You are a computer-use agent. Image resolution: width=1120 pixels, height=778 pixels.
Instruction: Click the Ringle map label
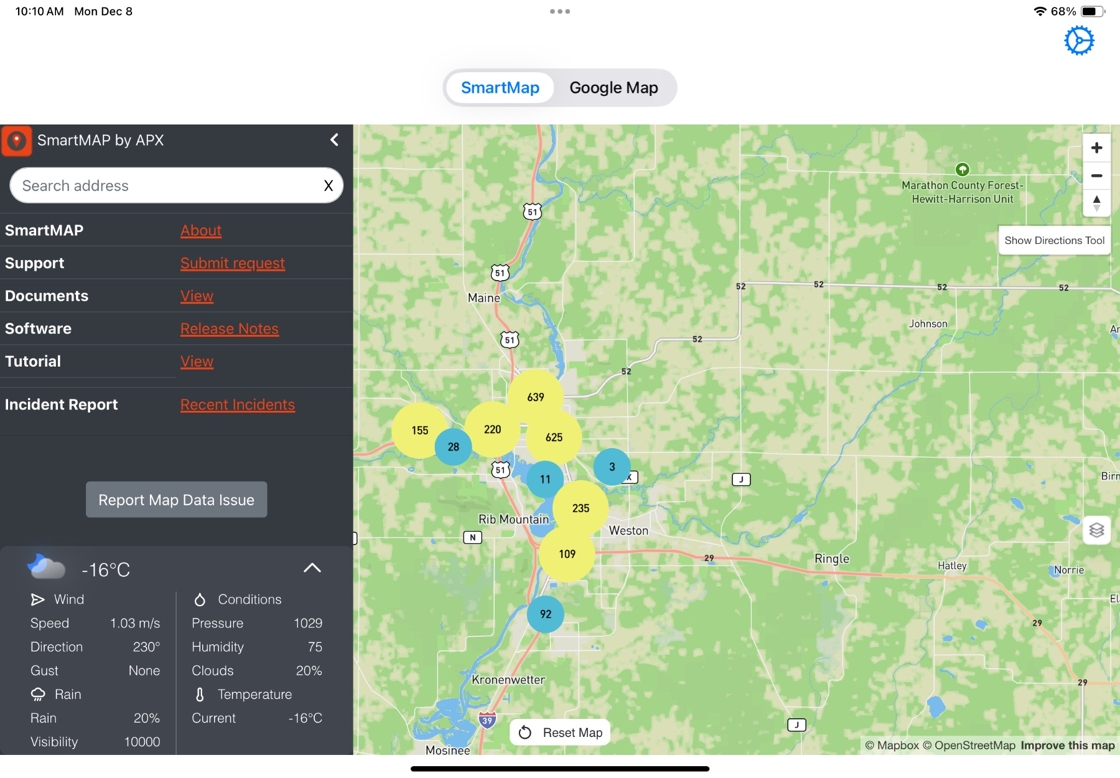832,559
